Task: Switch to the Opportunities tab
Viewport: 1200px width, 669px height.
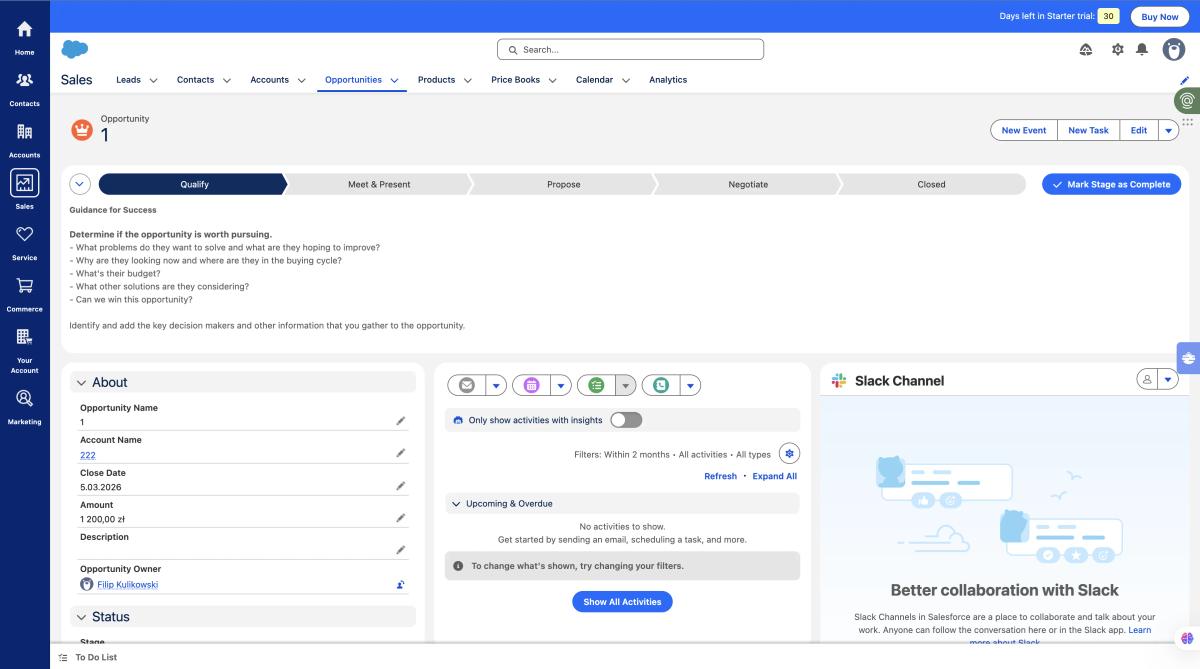Action: (353, 80)
